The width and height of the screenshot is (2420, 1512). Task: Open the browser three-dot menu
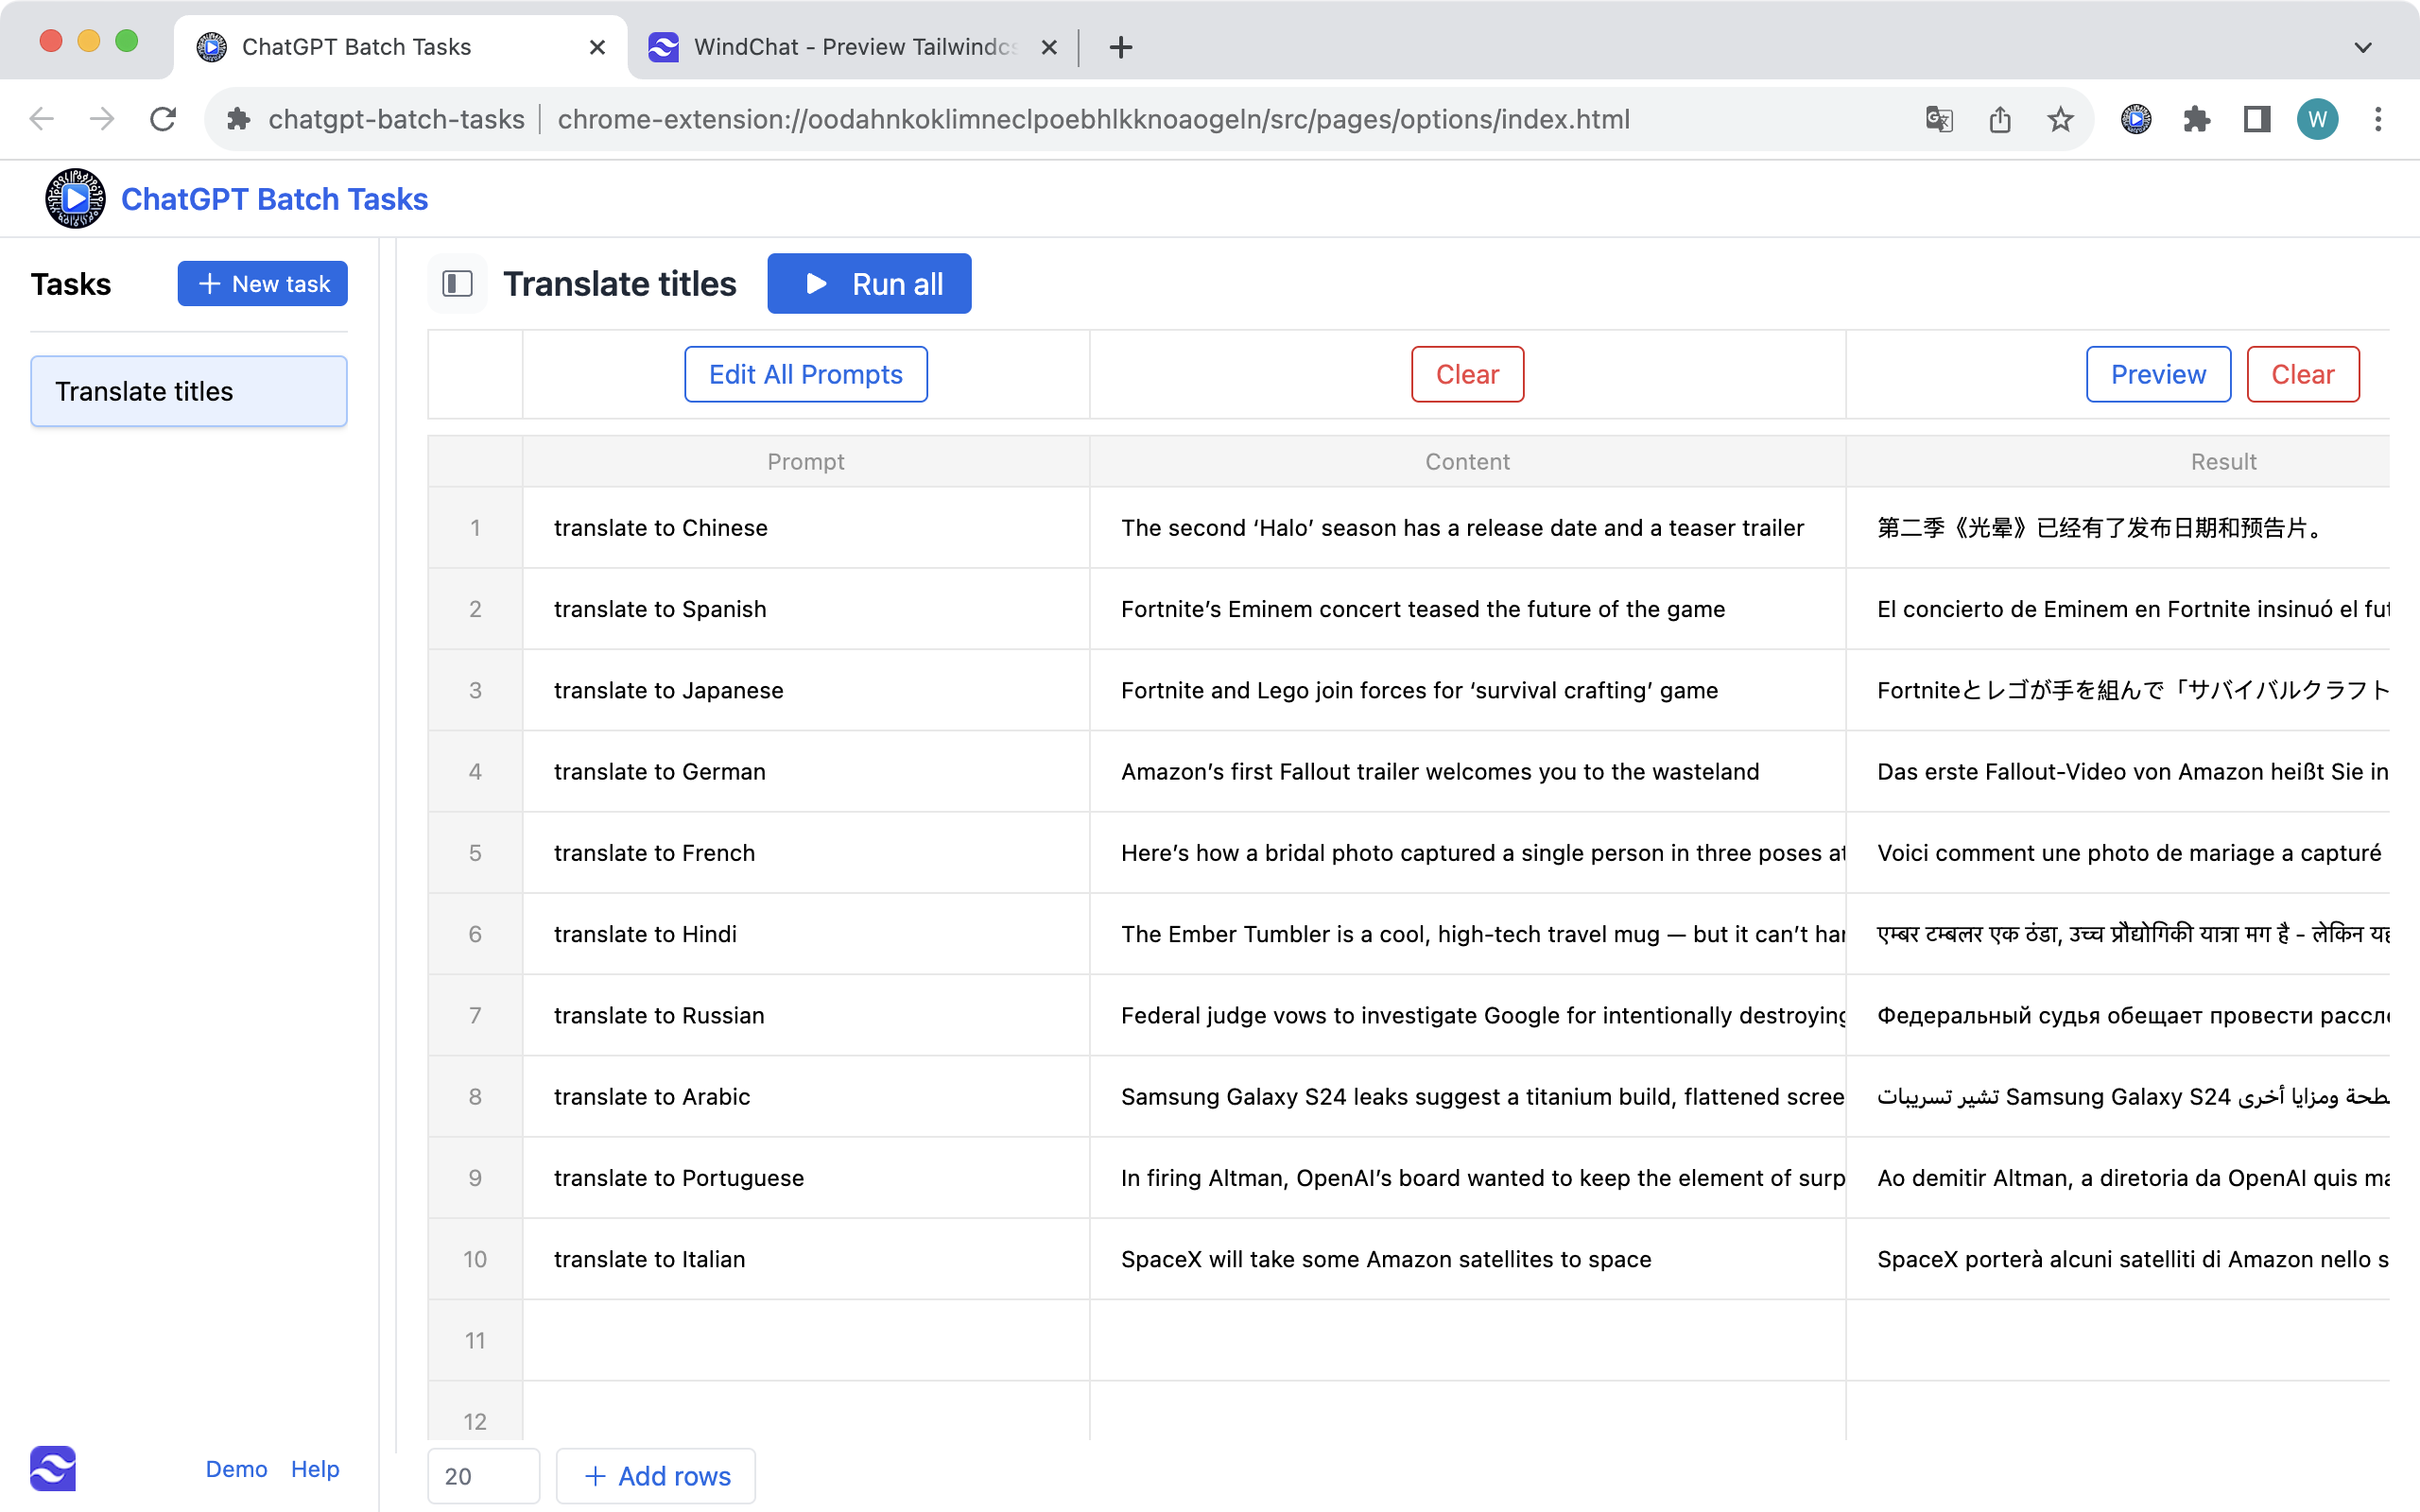[x=2378, y=119]
